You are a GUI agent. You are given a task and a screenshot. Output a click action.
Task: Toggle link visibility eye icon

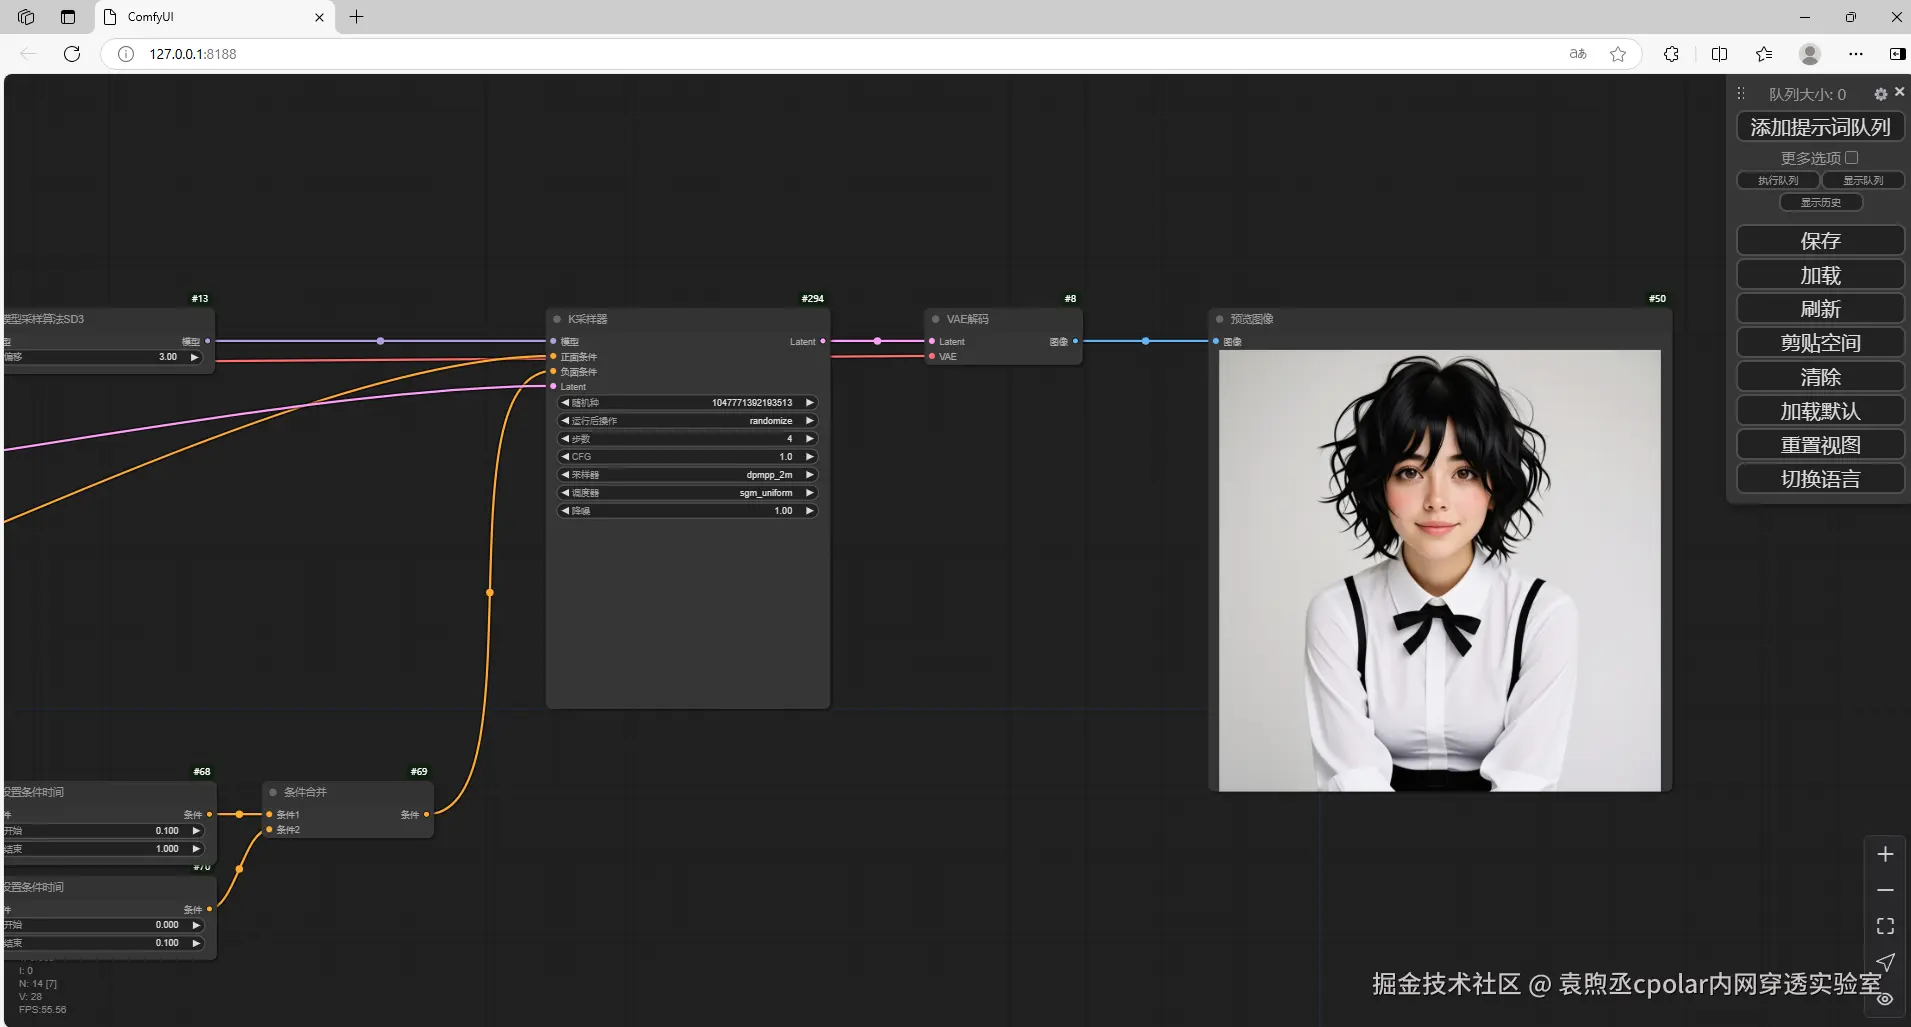click(x=1885, y=998)
